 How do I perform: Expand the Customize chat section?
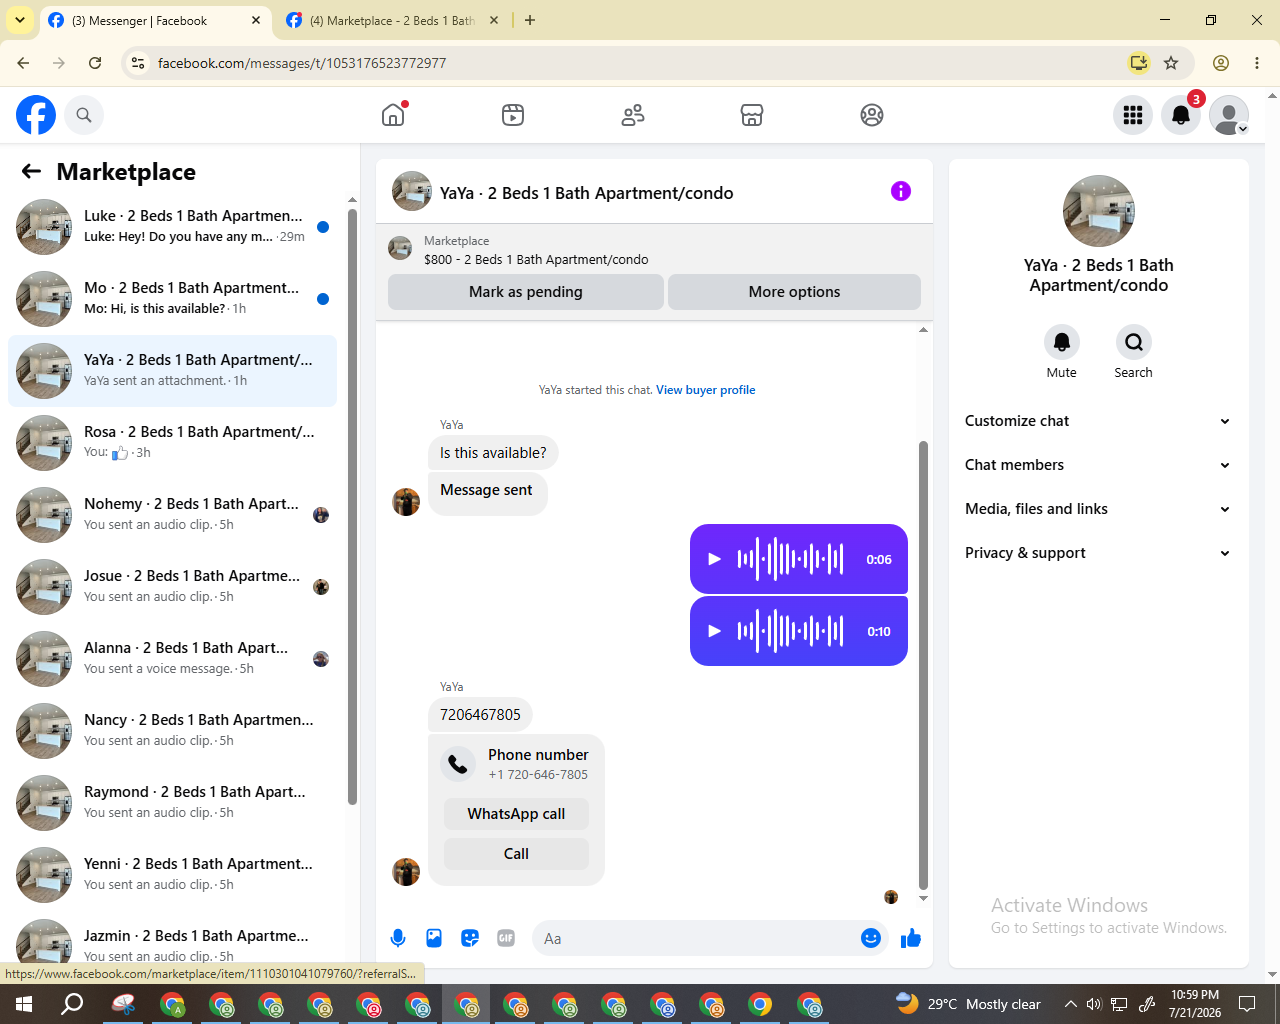[1098, 421]
